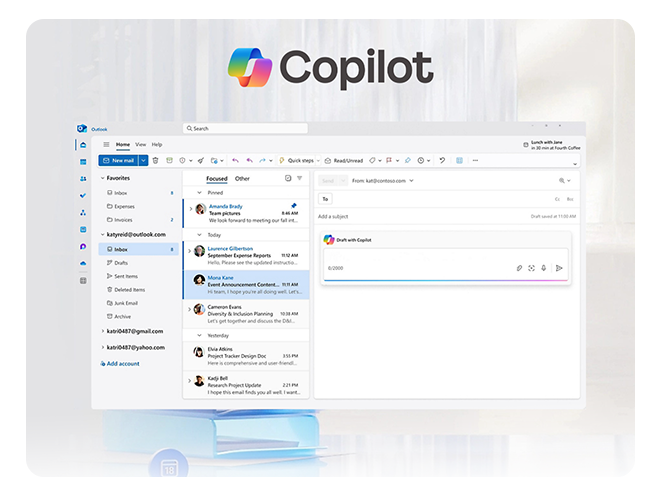This screenshot has height=496, width=660.
Task: Open OneDrive cloud icon in the rail
Action: tap(83, 263)
